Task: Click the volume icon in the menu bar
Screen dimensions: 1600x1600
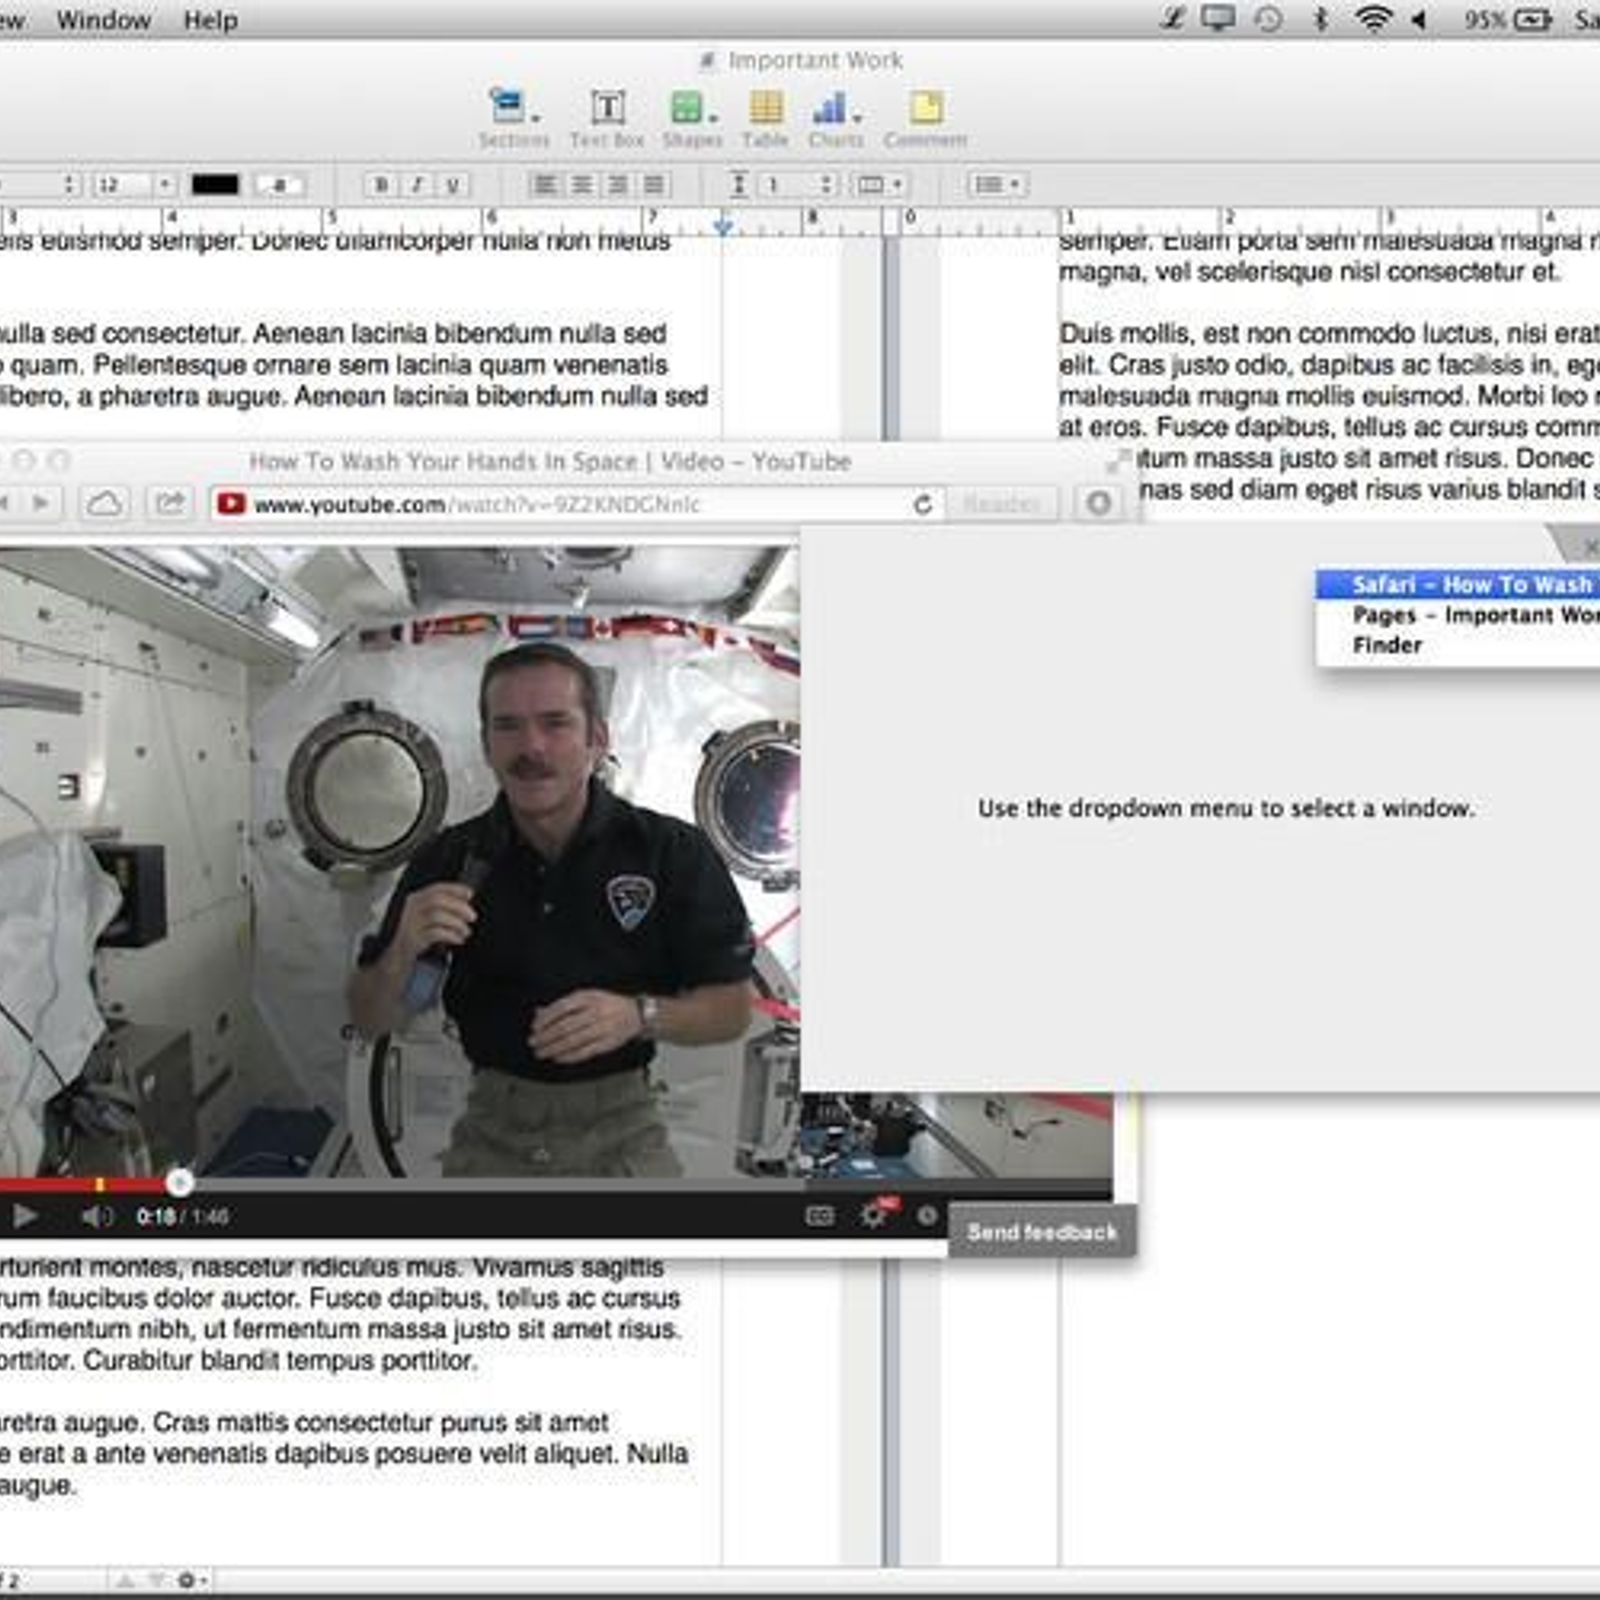Action: 1419,19
